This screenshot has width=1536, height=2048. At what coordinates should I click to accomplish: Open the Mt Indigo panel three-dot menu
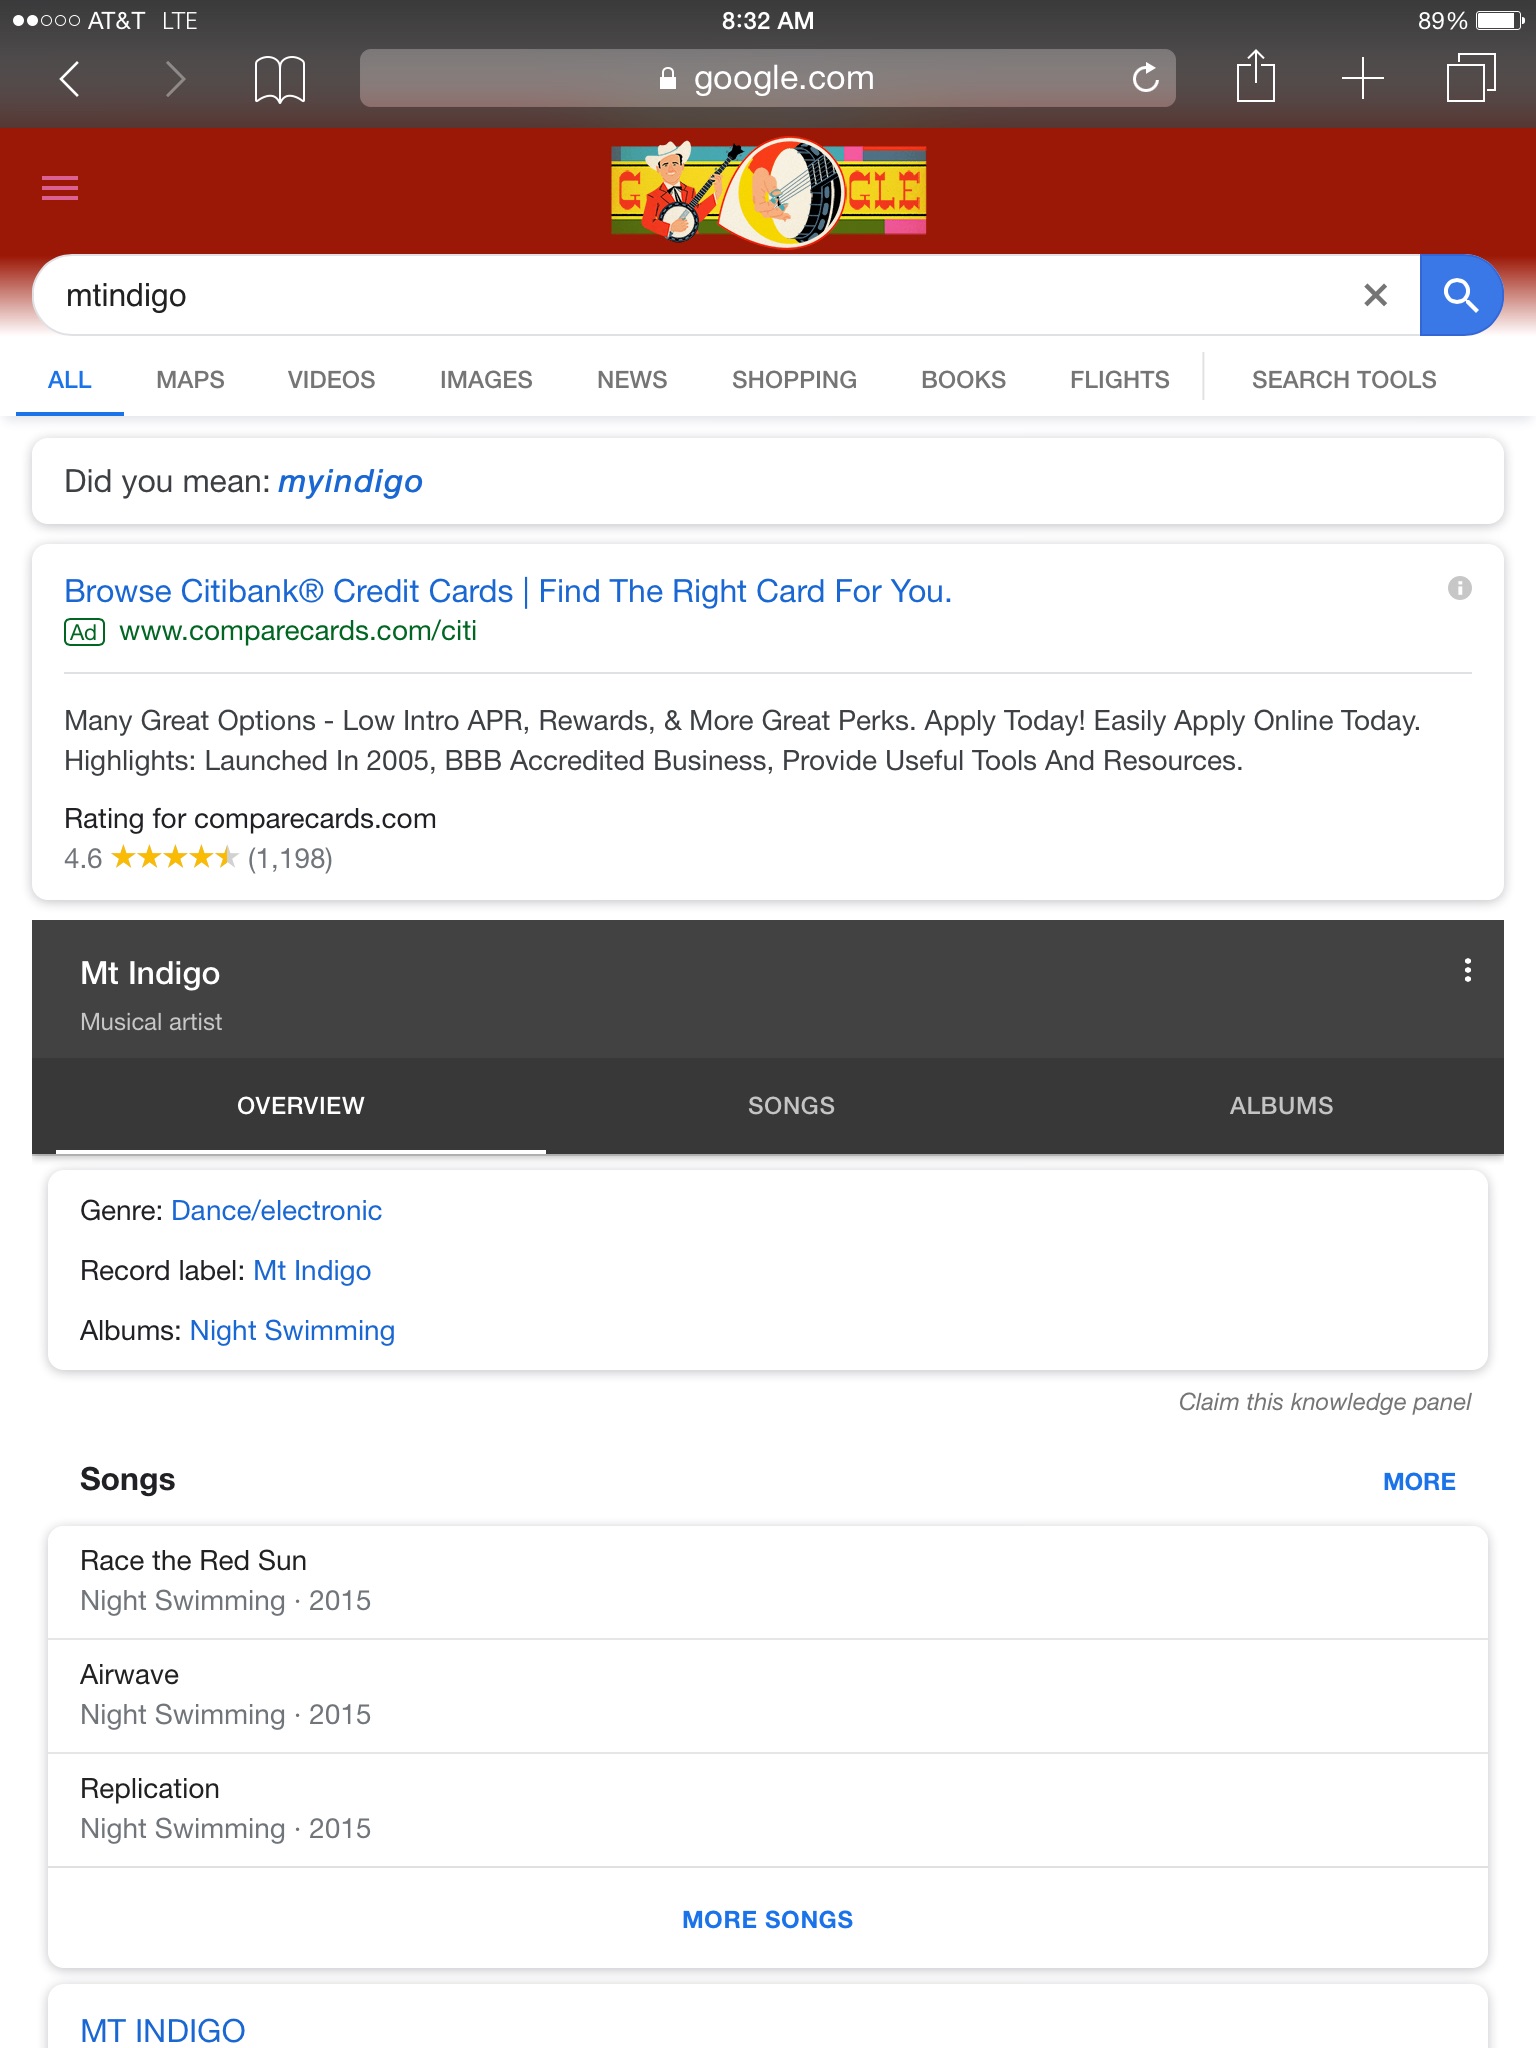(x=1467, y=970)
